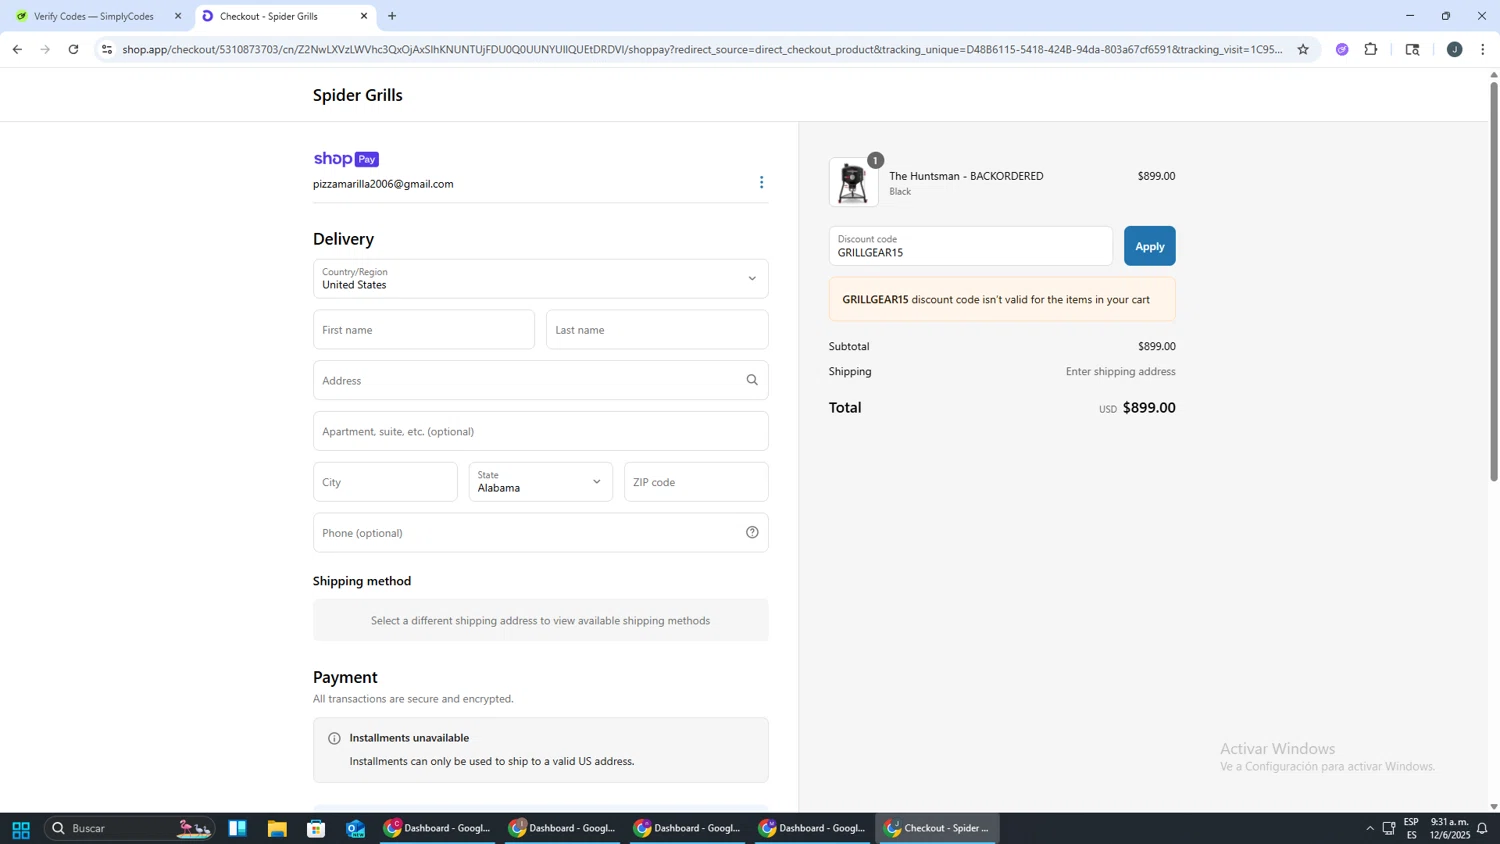Click the ESP ES language indicator
1500x844 pixels.
coord(1411,829)
